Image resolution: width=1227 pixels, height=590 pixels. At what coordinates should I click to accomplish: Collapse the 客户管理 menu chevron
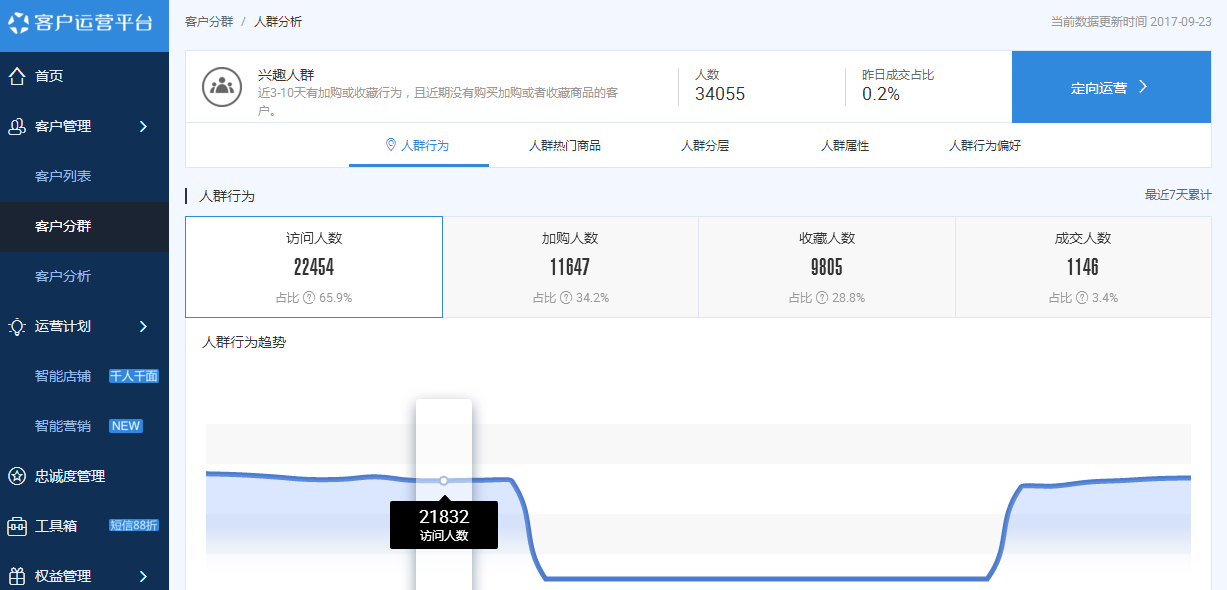[x=143, y=126]
